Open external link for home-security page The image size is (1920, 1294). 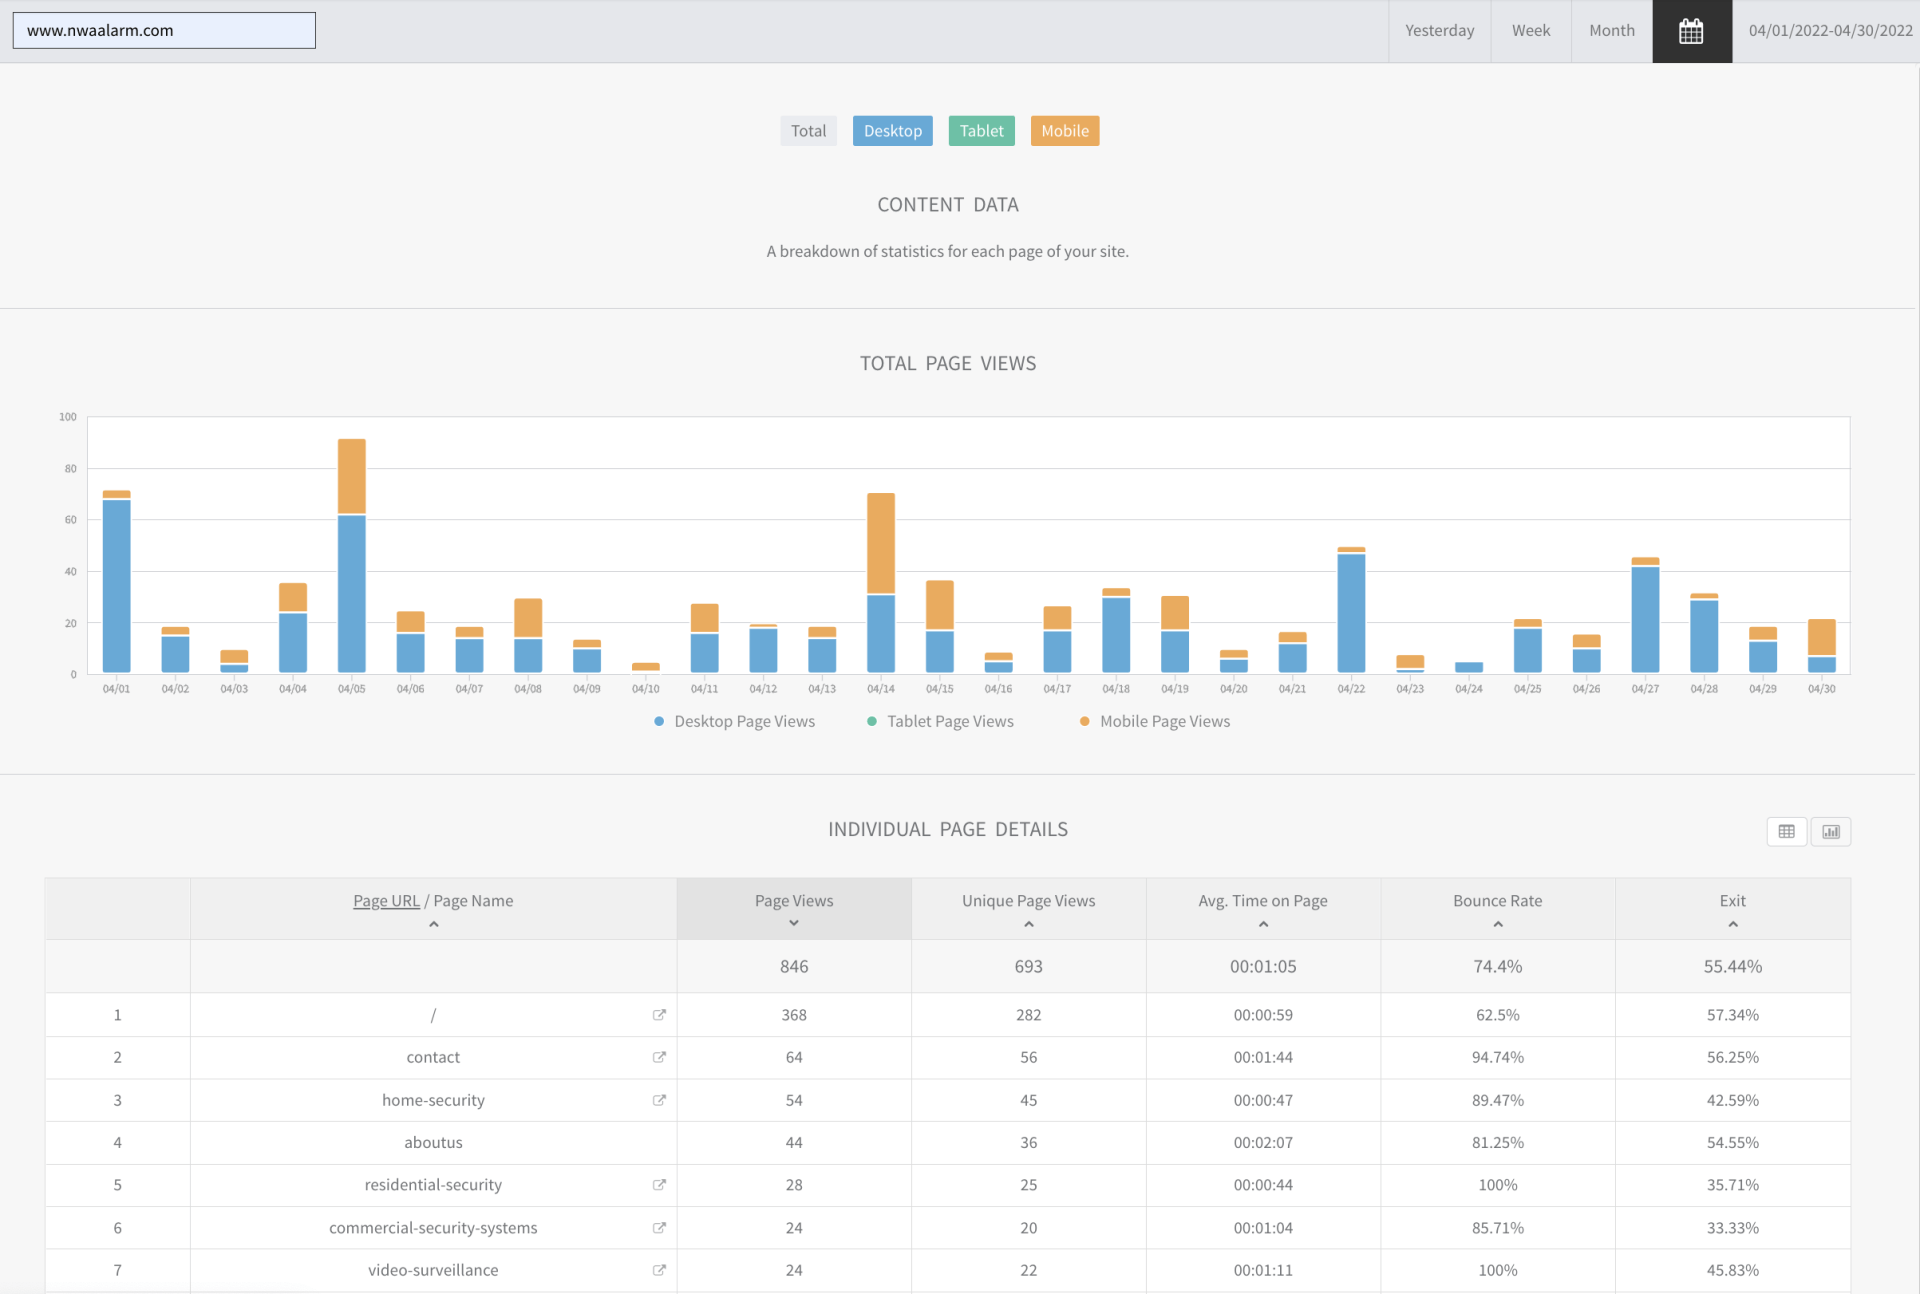point(659,1100)
